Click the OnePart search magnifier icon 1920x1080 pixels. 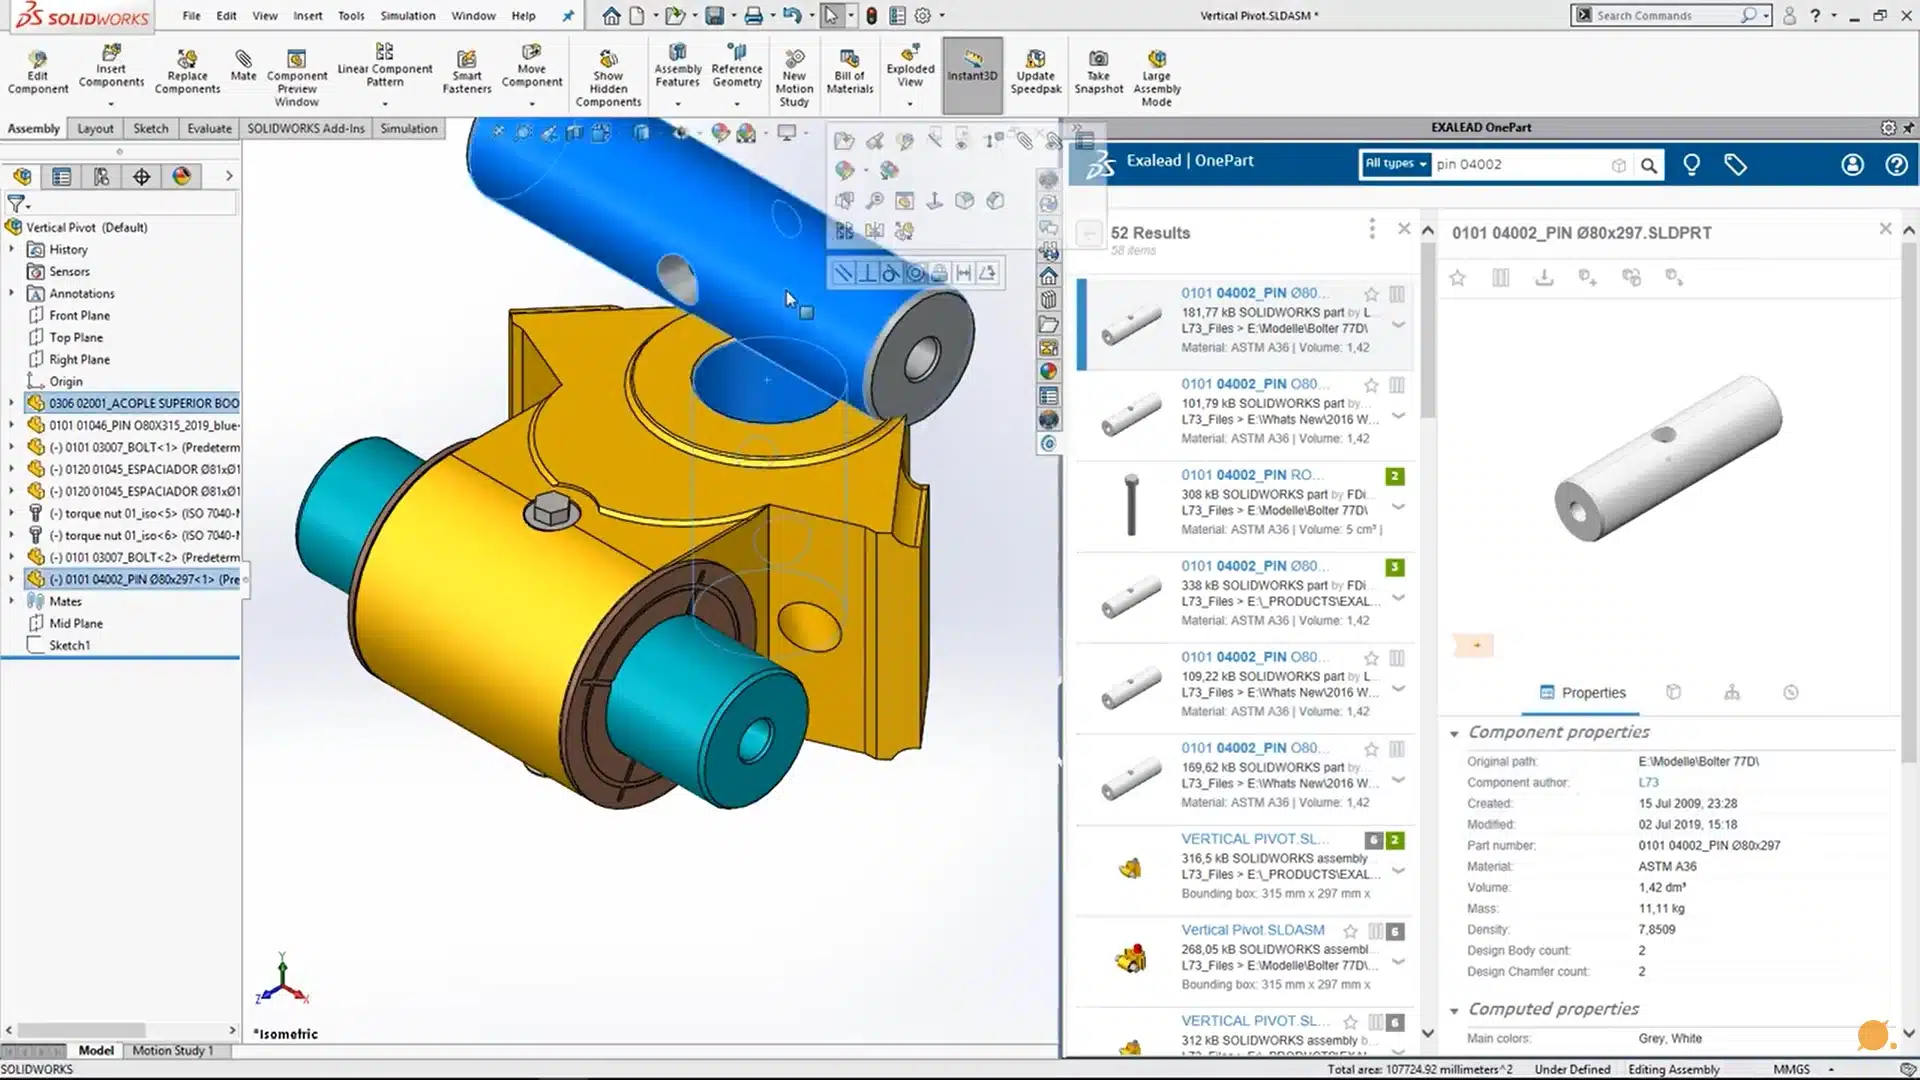pyautogui.click(x=1649, y=164)
